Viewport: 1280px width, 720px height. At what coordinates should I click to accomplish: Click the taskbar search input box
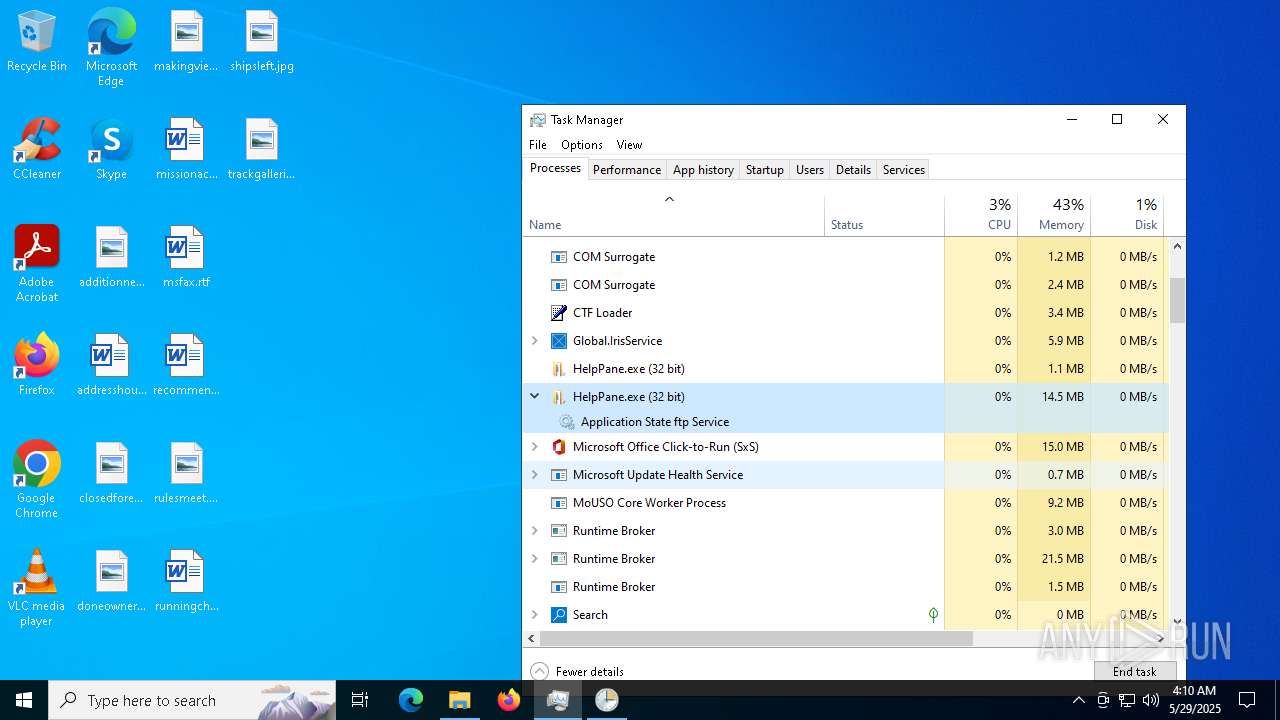(x=192, y=700)
